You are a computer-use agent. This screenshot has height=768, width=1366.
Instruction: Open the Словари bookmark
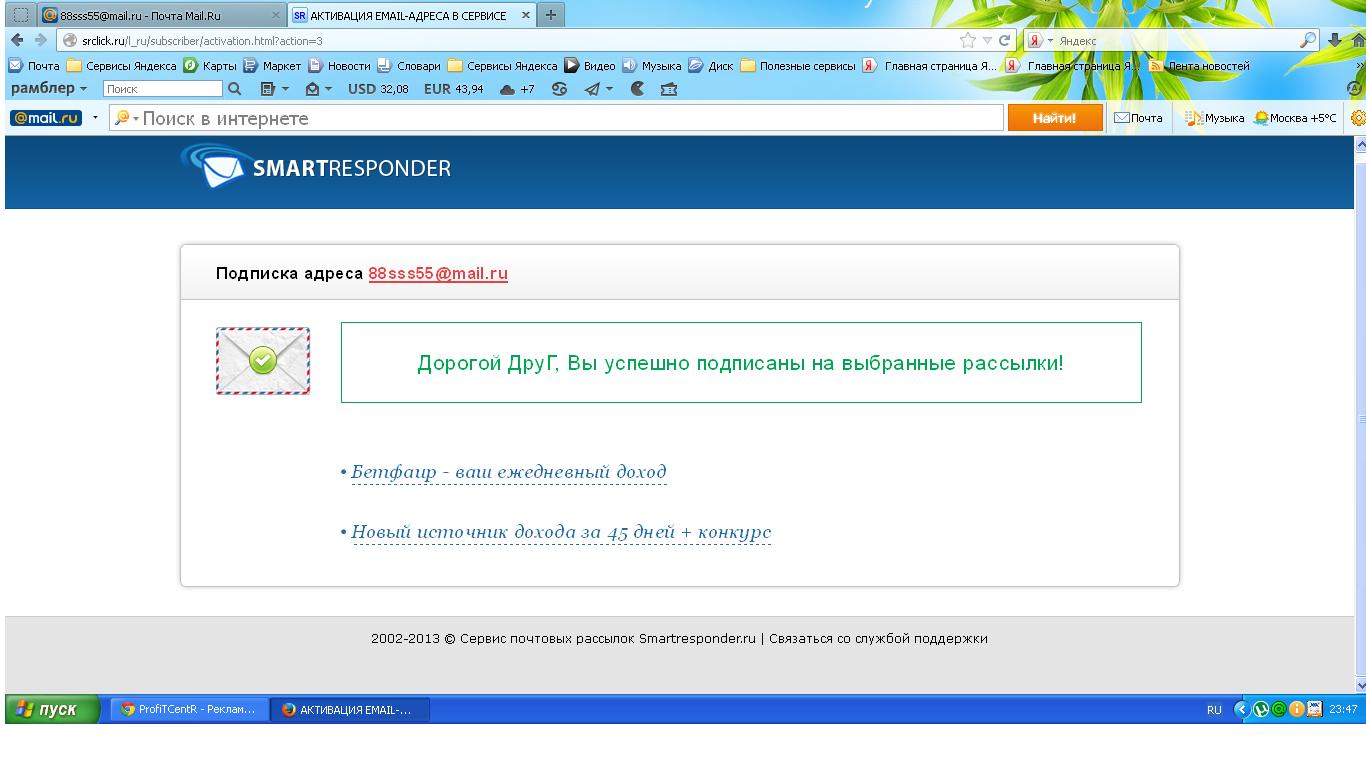click(408, 66)
